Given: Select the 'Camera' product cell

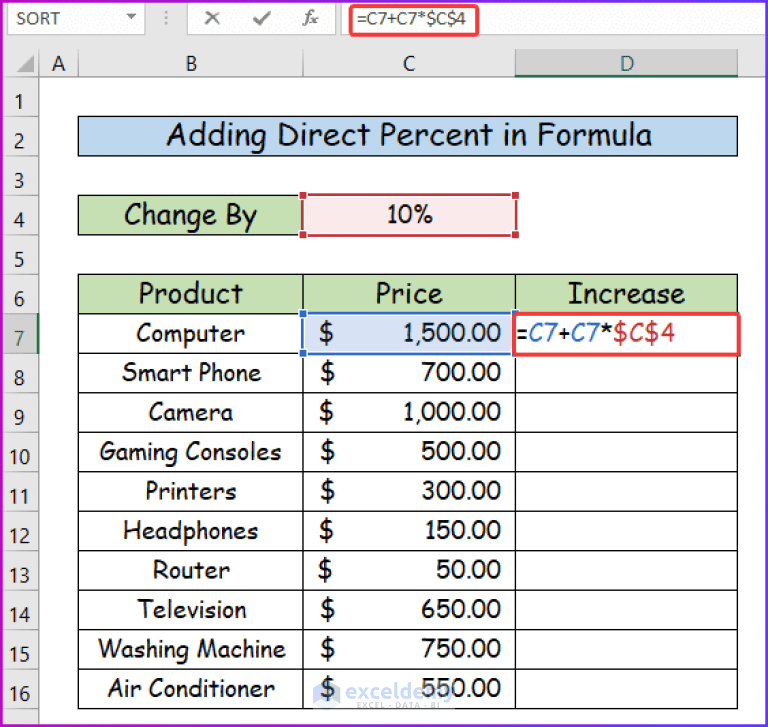Looking at the screenshot, I should click(191, 412).
